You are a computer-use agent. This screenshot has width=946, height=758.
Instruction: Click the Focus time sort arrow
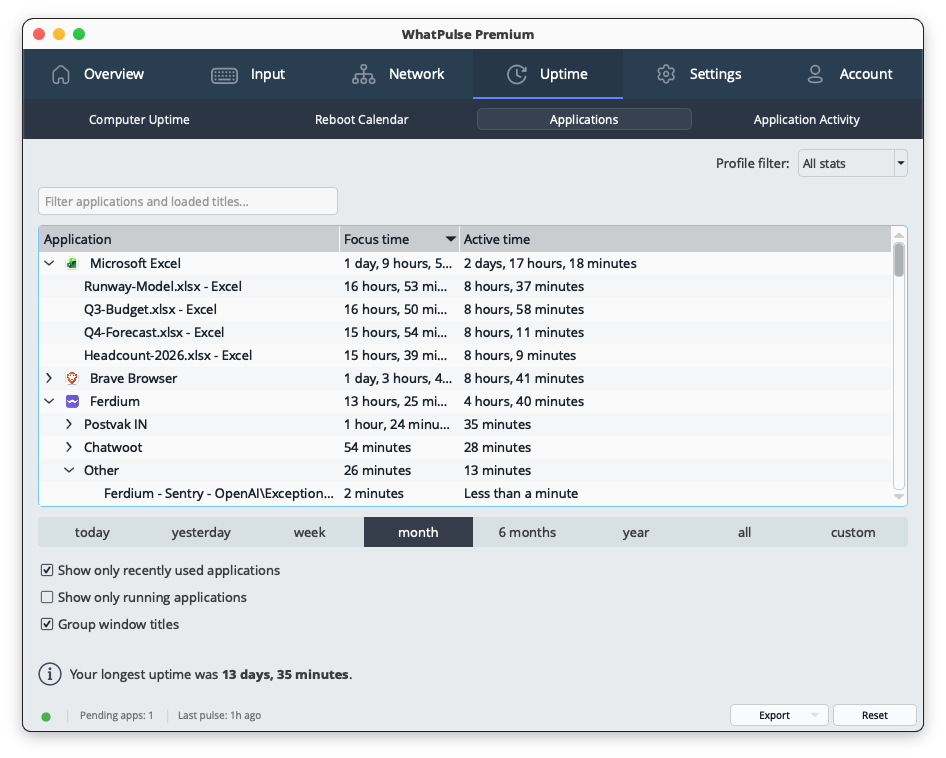tap(450, 239)
